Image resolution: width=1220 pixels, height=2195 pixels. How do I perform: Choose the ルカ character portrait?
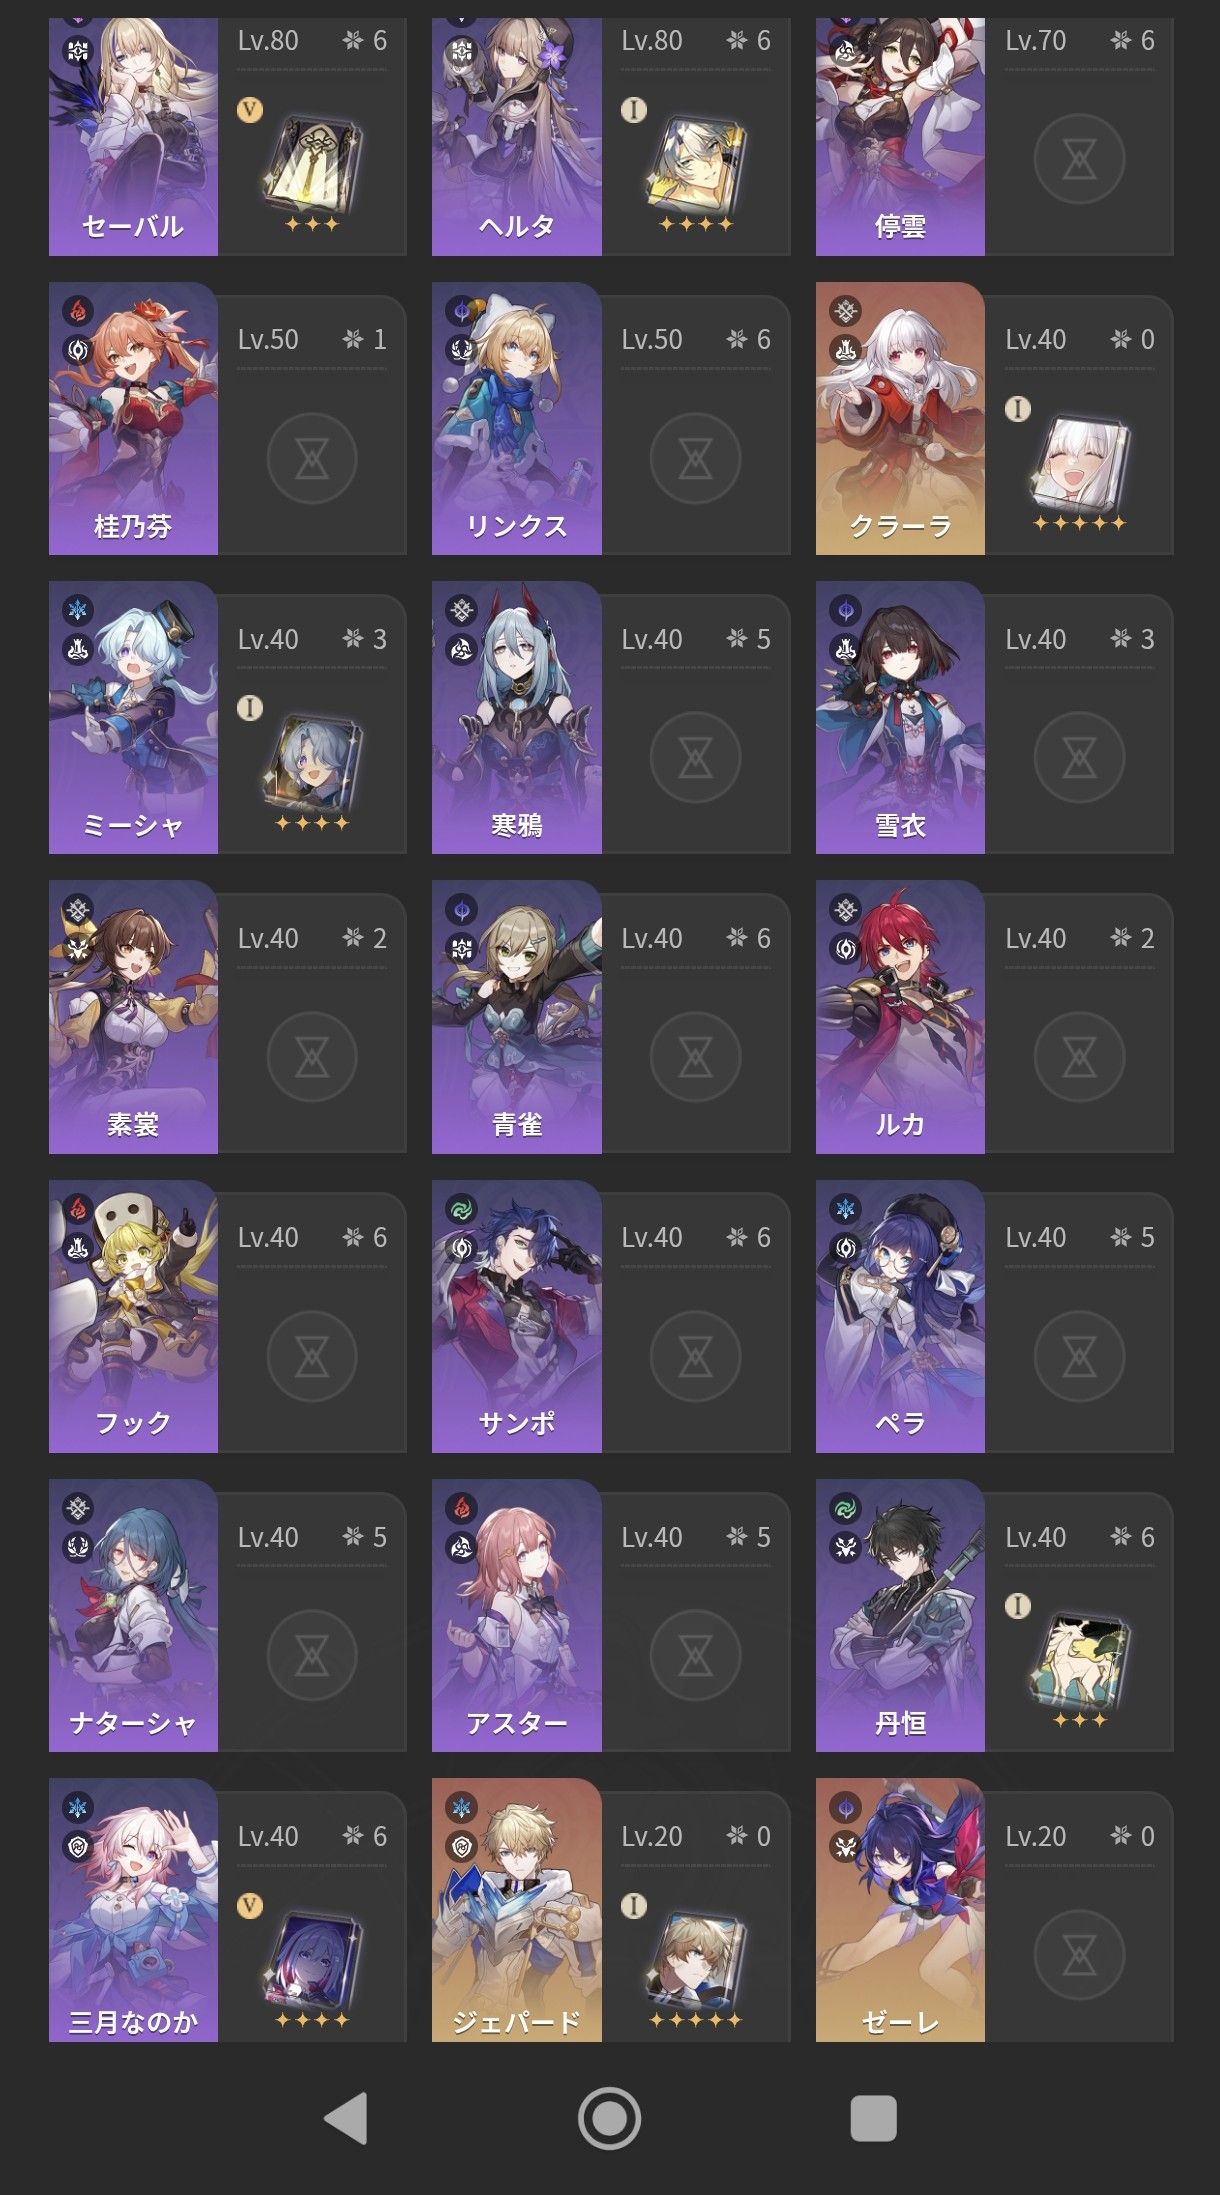click(x=900, y=1016)
